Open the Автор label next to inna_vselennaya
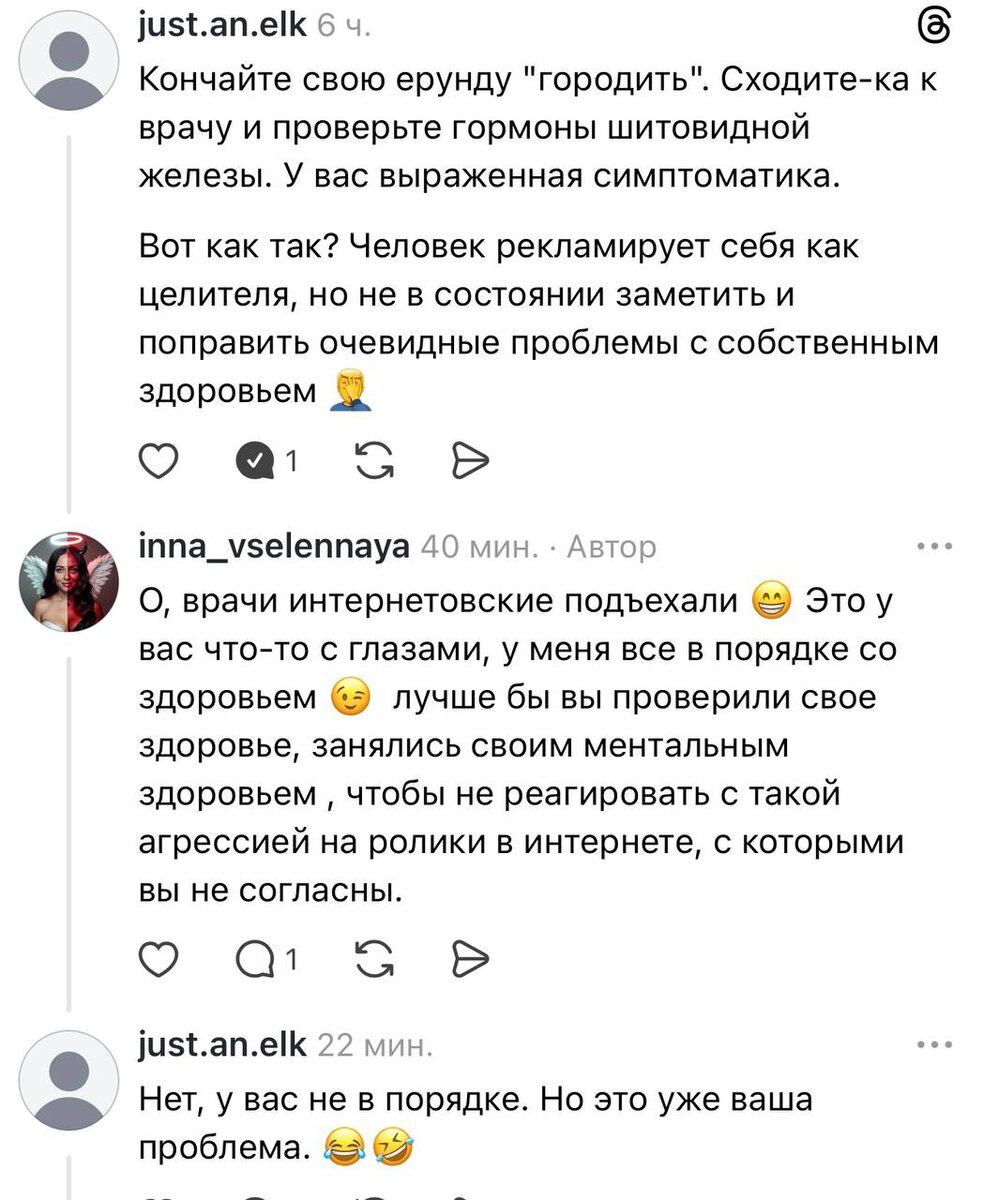983x1200 pixels. [x=610, y=547]
